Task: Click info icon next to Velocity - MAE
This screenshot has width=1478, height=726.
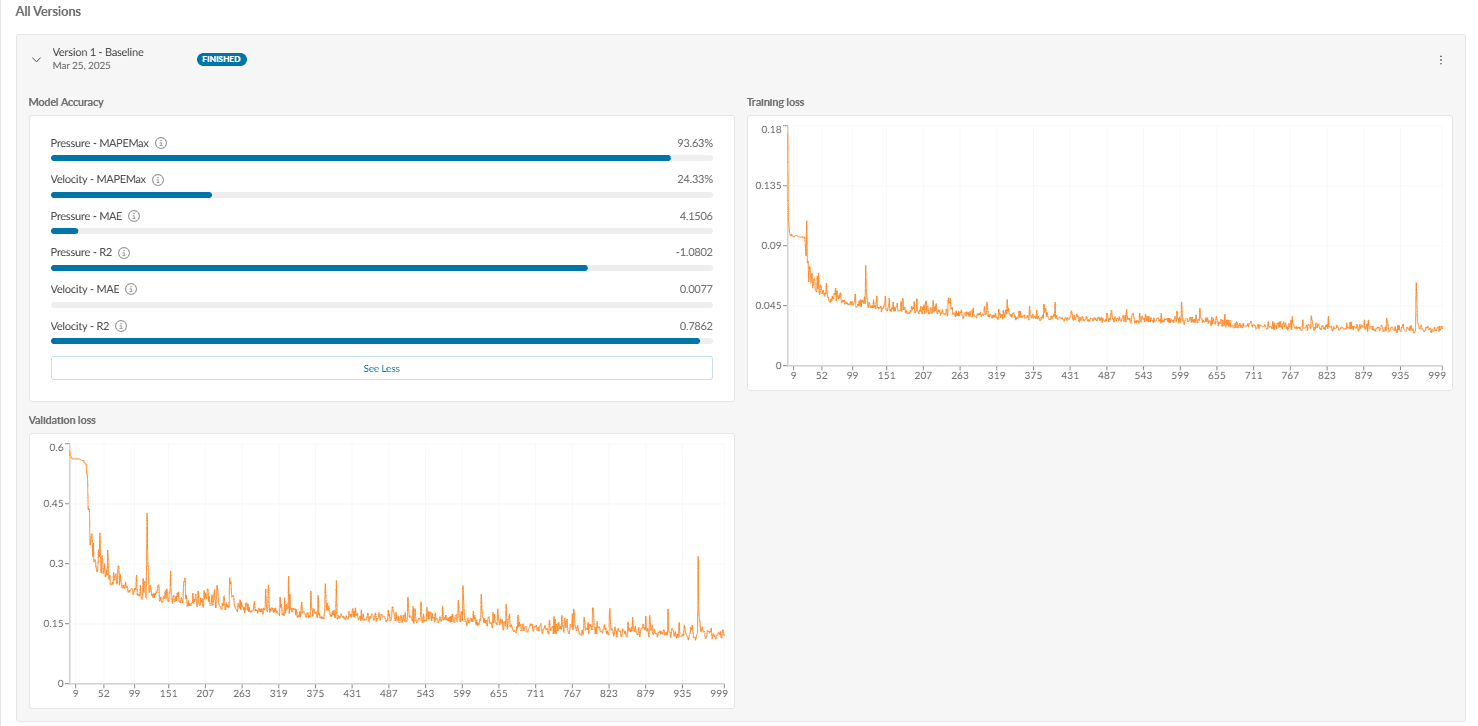Action: 131,289
